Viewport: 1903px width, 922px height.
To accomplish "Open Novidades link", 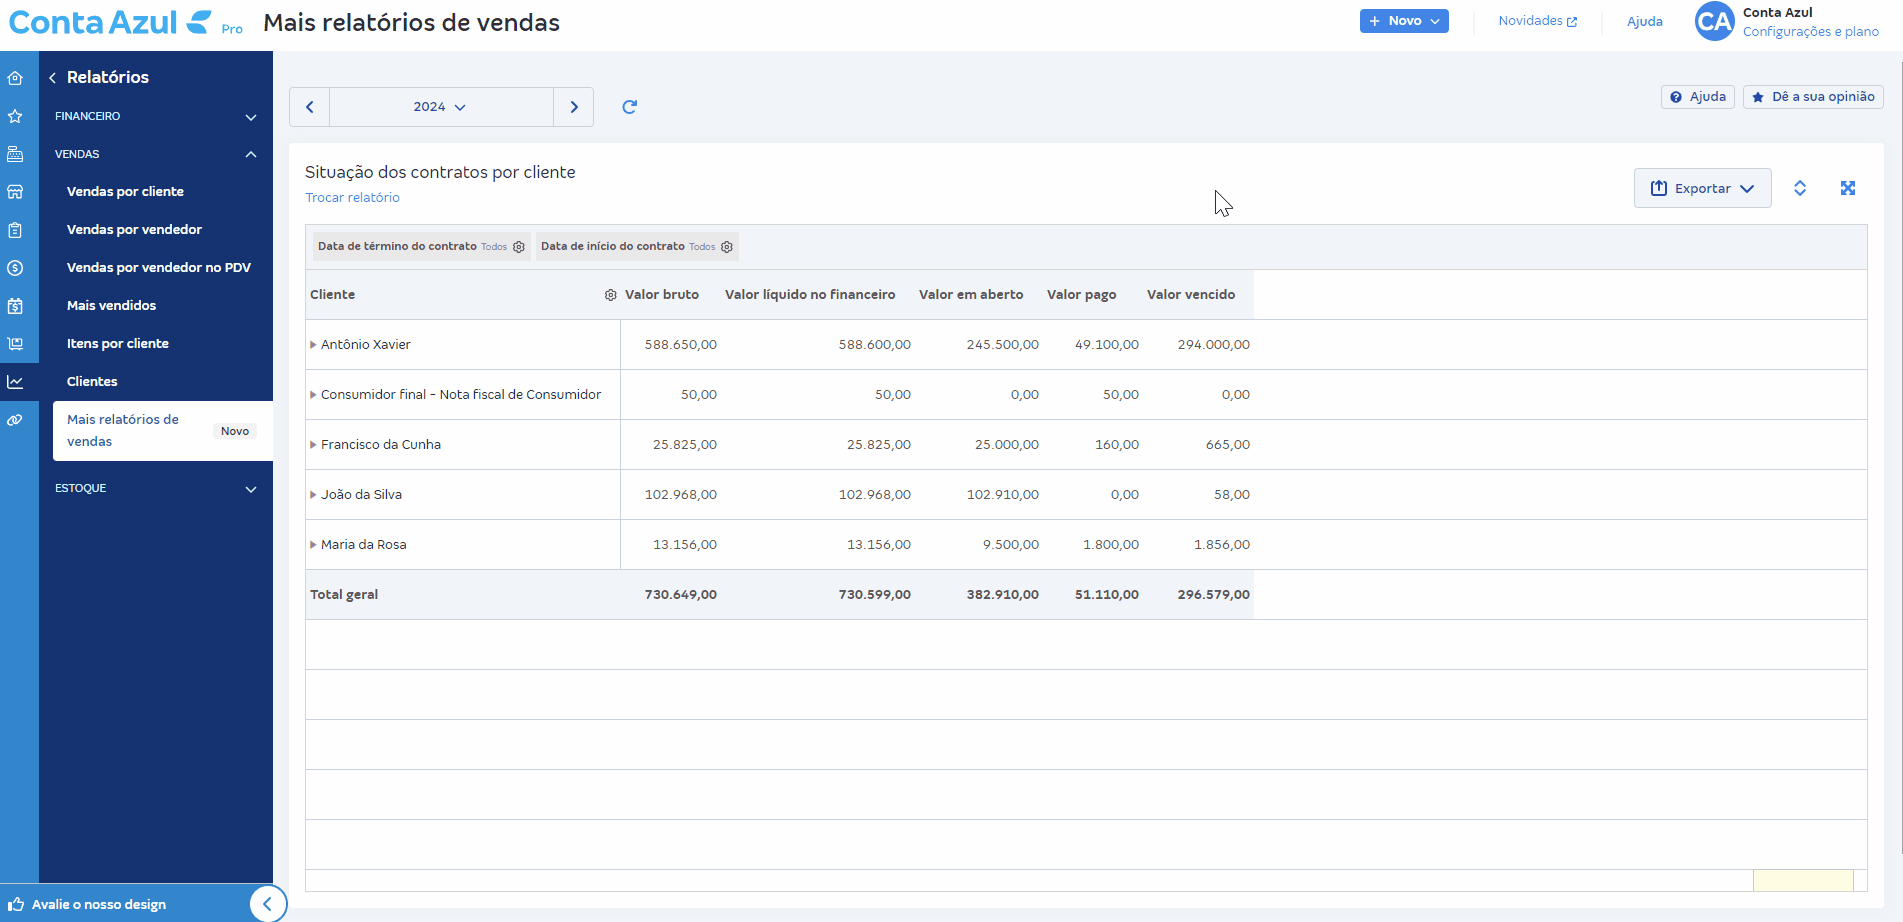I will 1537,21.
